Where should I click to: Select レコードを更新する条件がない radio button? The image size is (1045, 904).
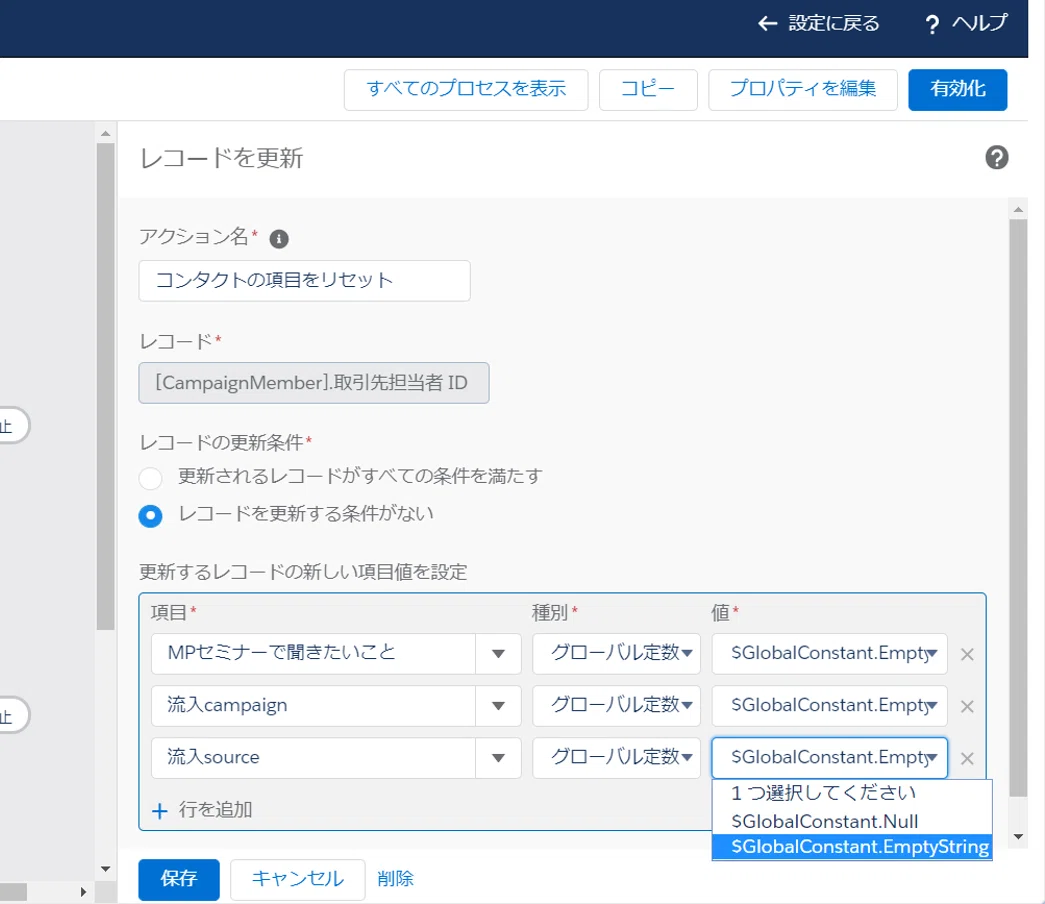(x=151, y=516)
